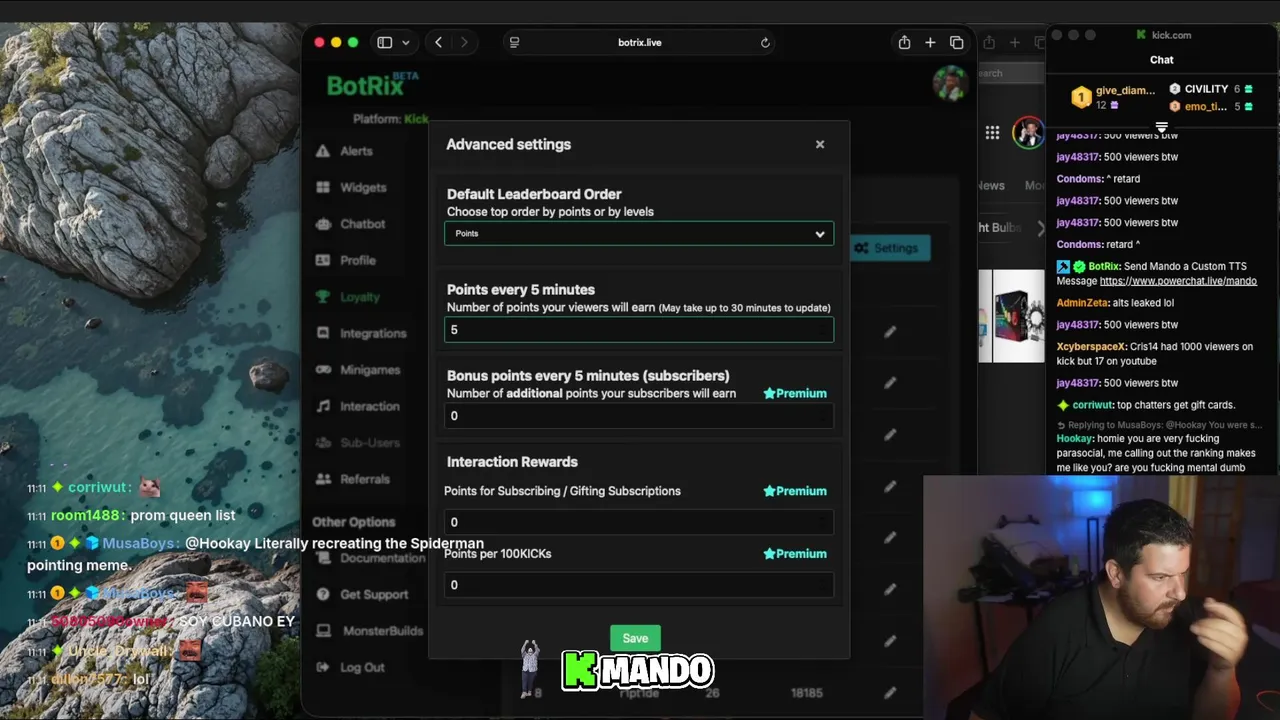Collapse the chat leaderboard handle
This screenshot has width=1280, height=720.
click(1162, 127)
